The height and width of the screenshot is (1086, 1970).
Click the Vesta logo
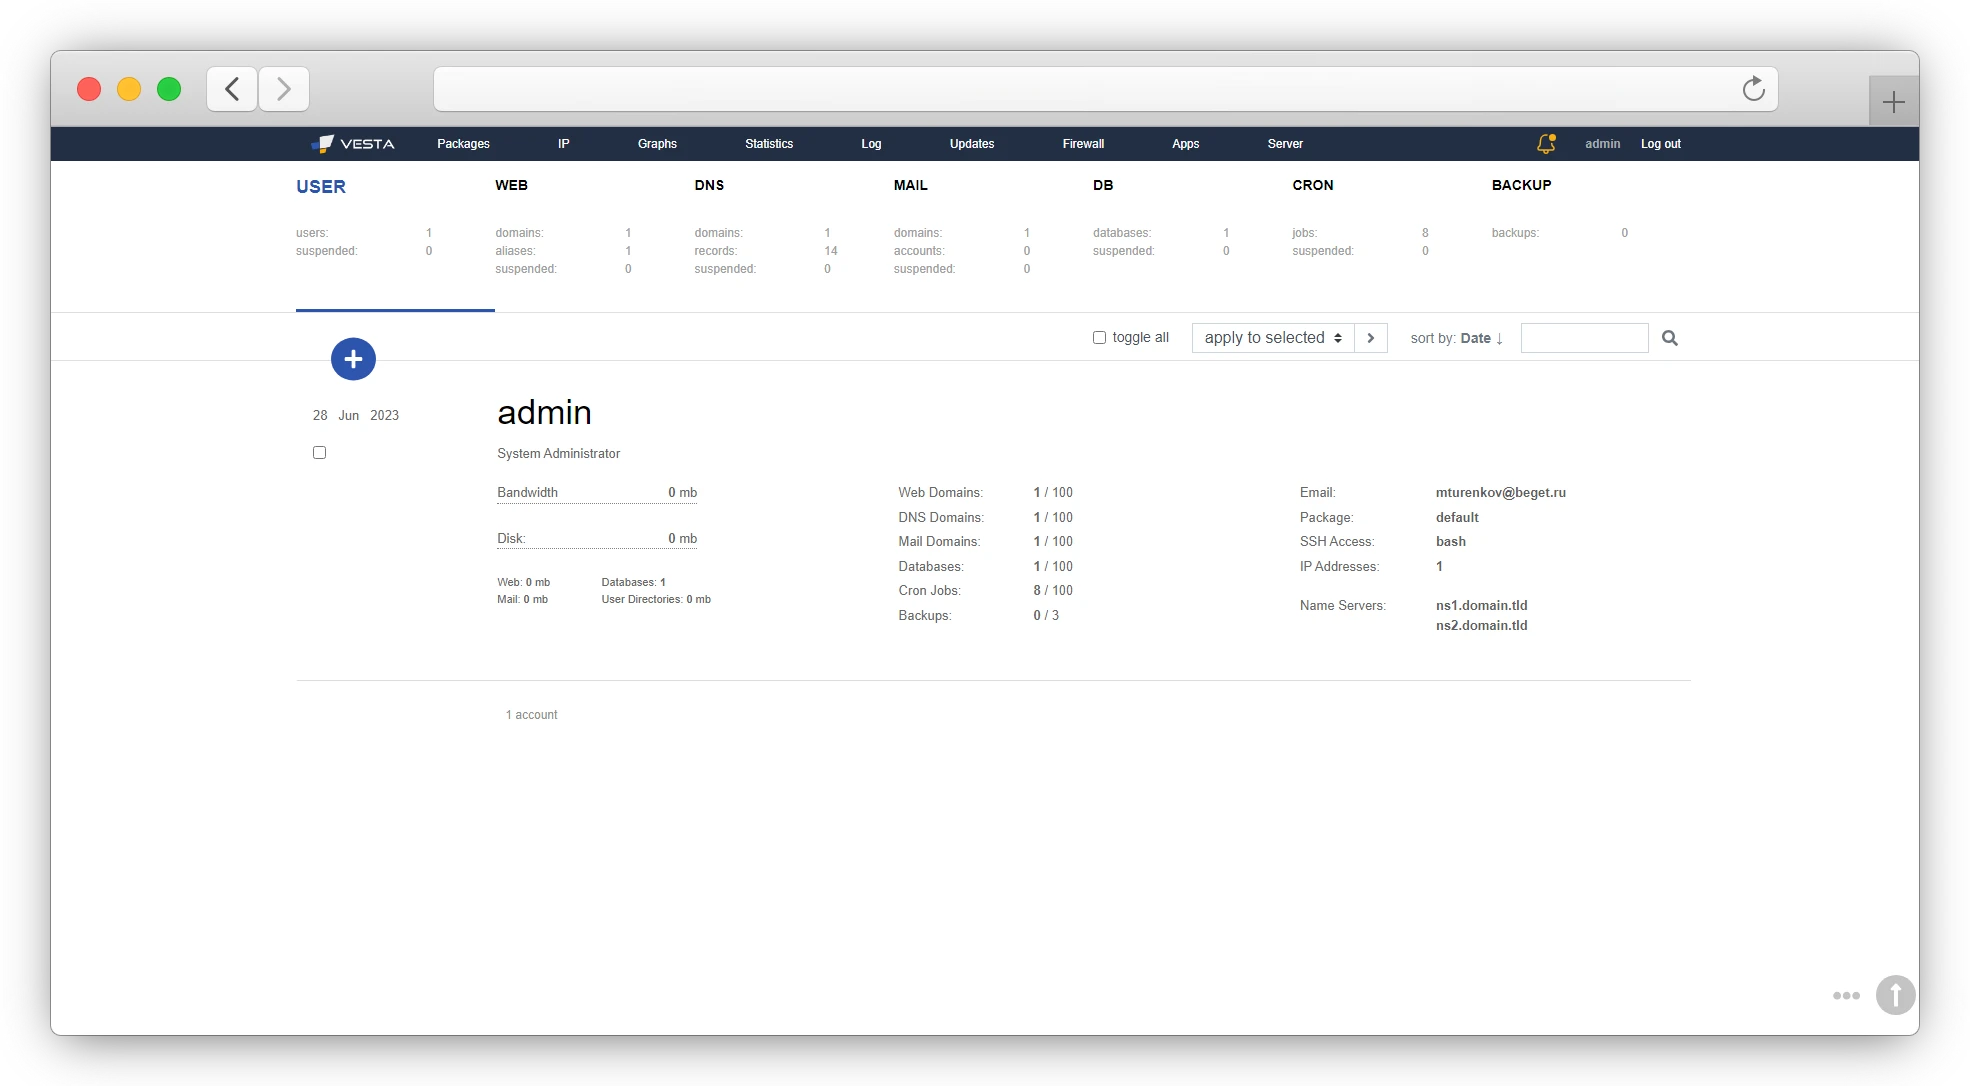[353, 144]
